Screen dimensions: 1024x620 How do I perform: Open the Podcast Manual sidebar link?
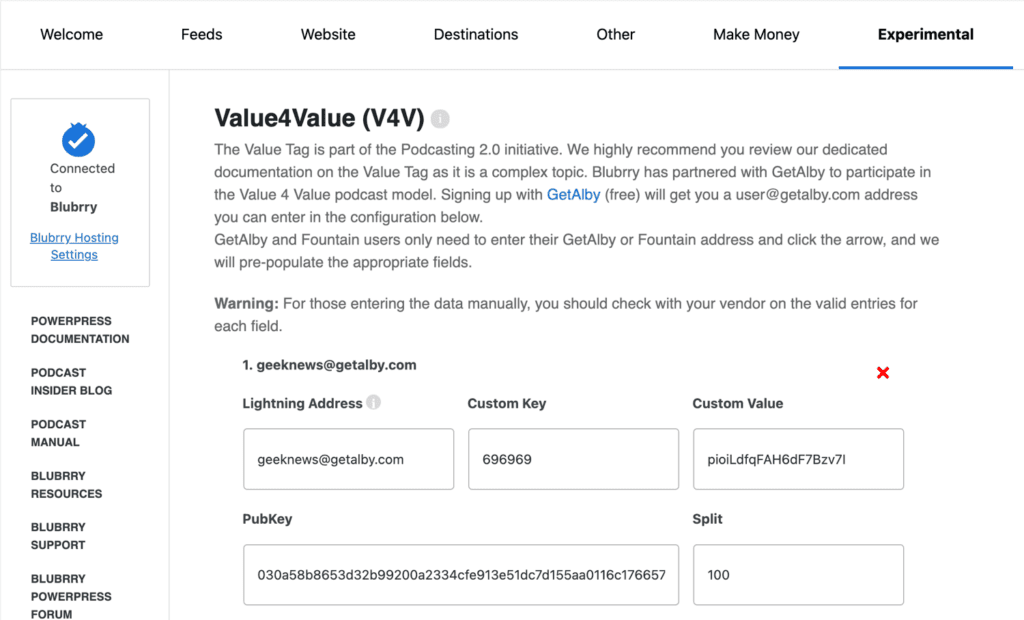(58, 433)
